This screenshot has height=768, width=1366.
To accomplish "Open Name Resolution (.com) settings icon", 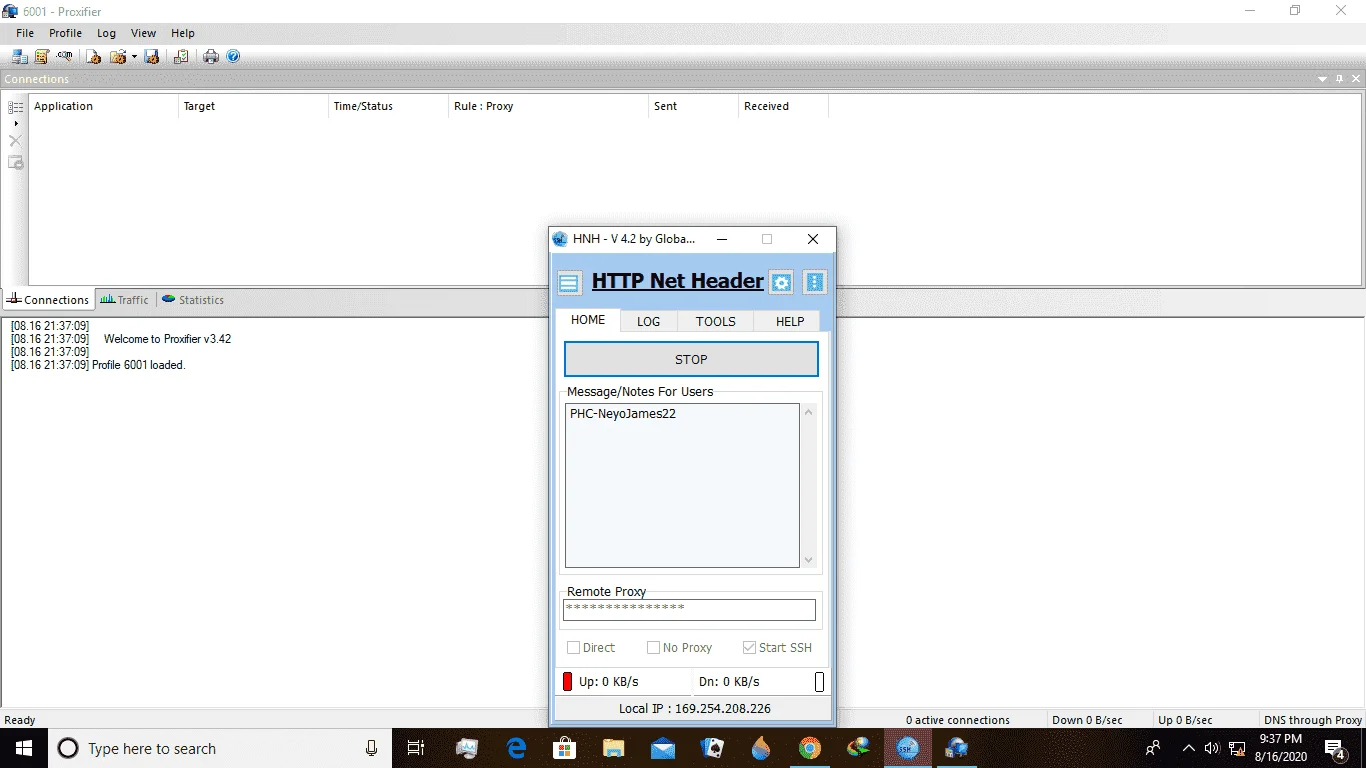I will click(64, 57).
